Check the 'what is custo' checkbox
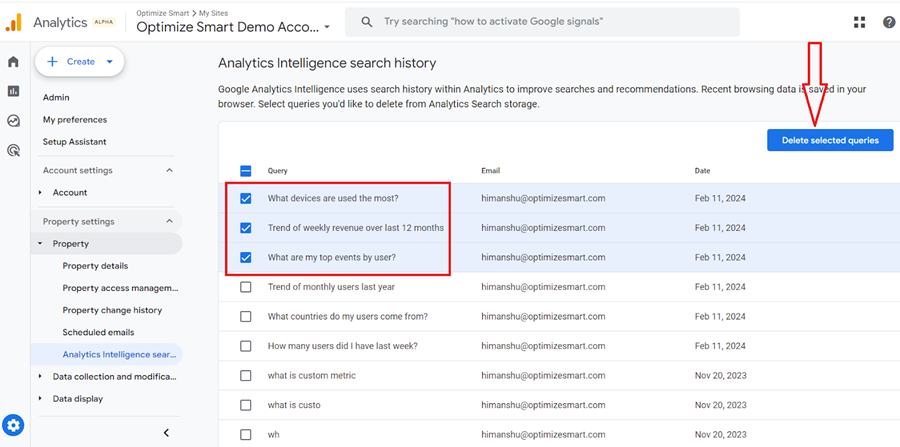 click(x=246, y=405)
